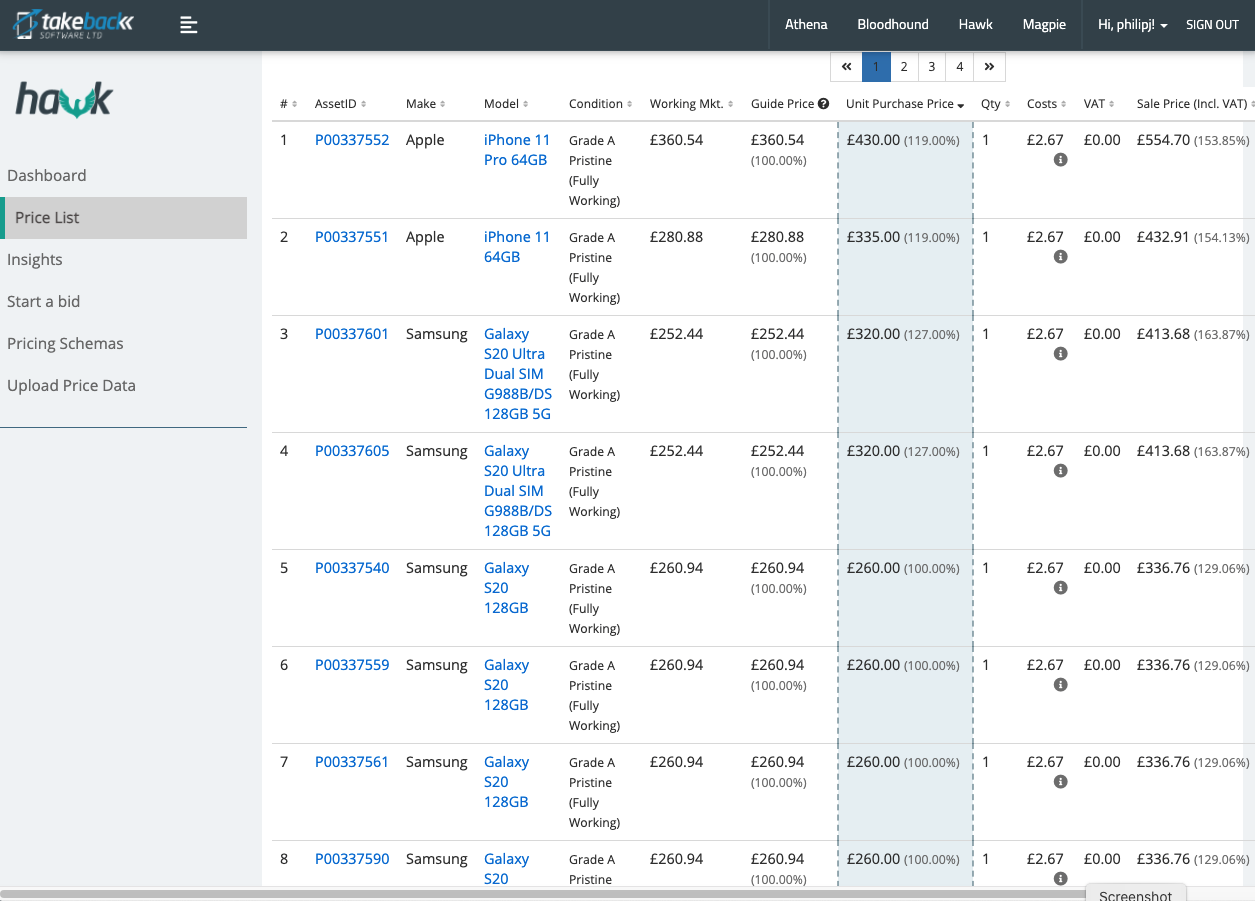Open asset link P00337552

coord(352,140)
